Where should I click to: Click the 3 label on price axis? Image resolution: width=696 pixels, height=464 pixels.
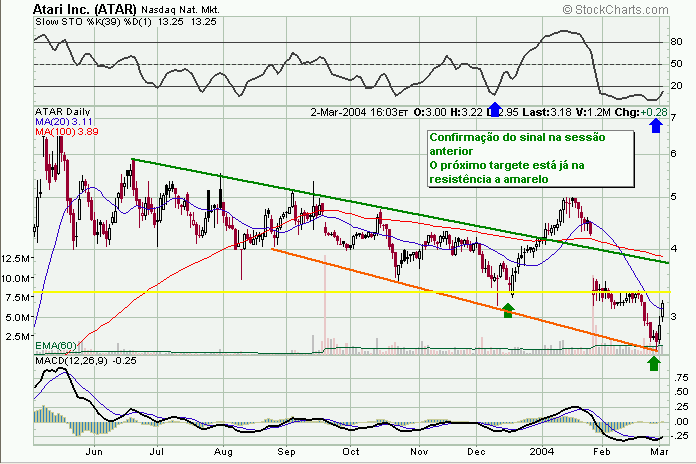click(673, 317)
